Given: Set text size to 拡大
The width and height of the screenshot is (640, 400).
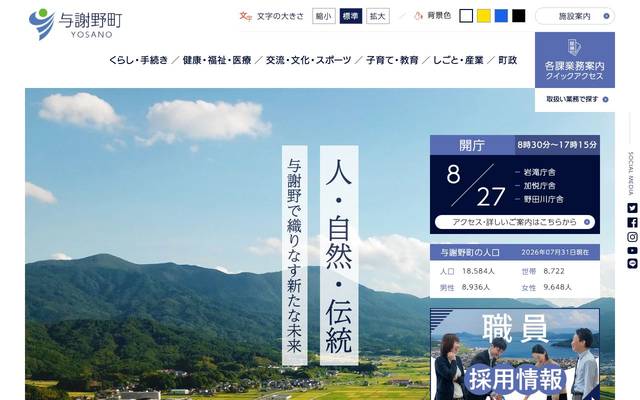Looking at the screenshot, I should [378, 16].
